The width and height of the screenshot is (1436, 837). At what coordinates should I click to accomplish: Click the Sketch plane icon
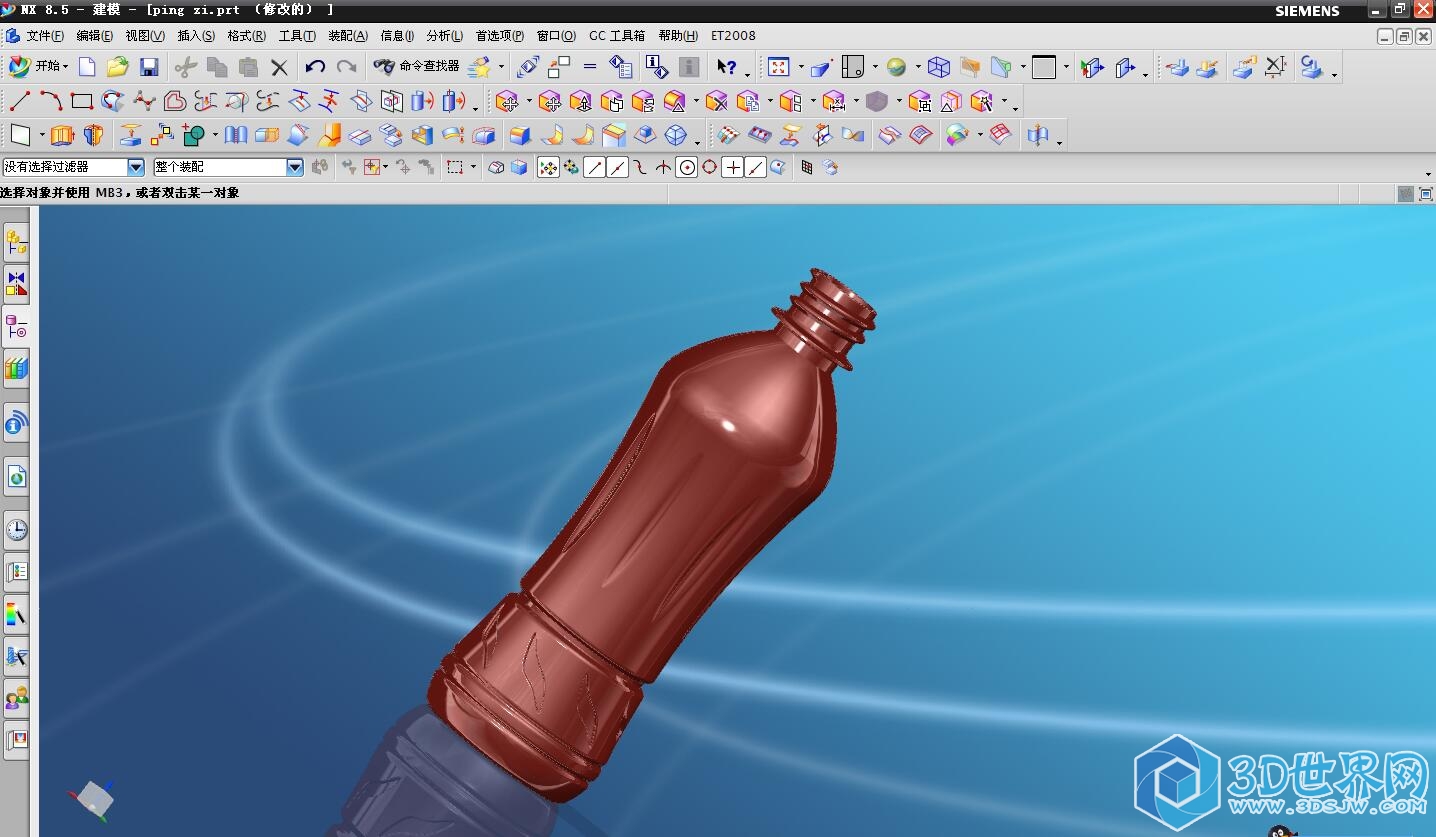[x=20, y=134]
